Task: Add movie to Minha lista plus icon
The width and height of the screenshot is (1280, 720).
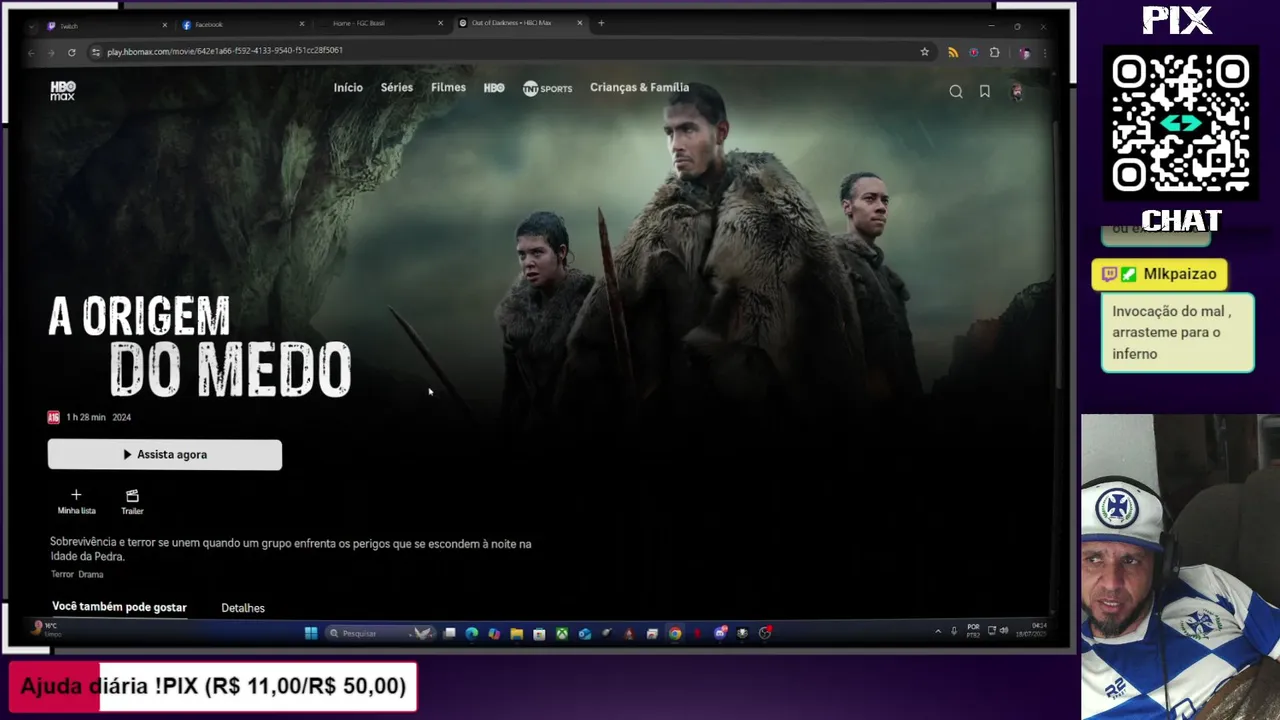Action: pyautogui.click(x=76, y=495)
